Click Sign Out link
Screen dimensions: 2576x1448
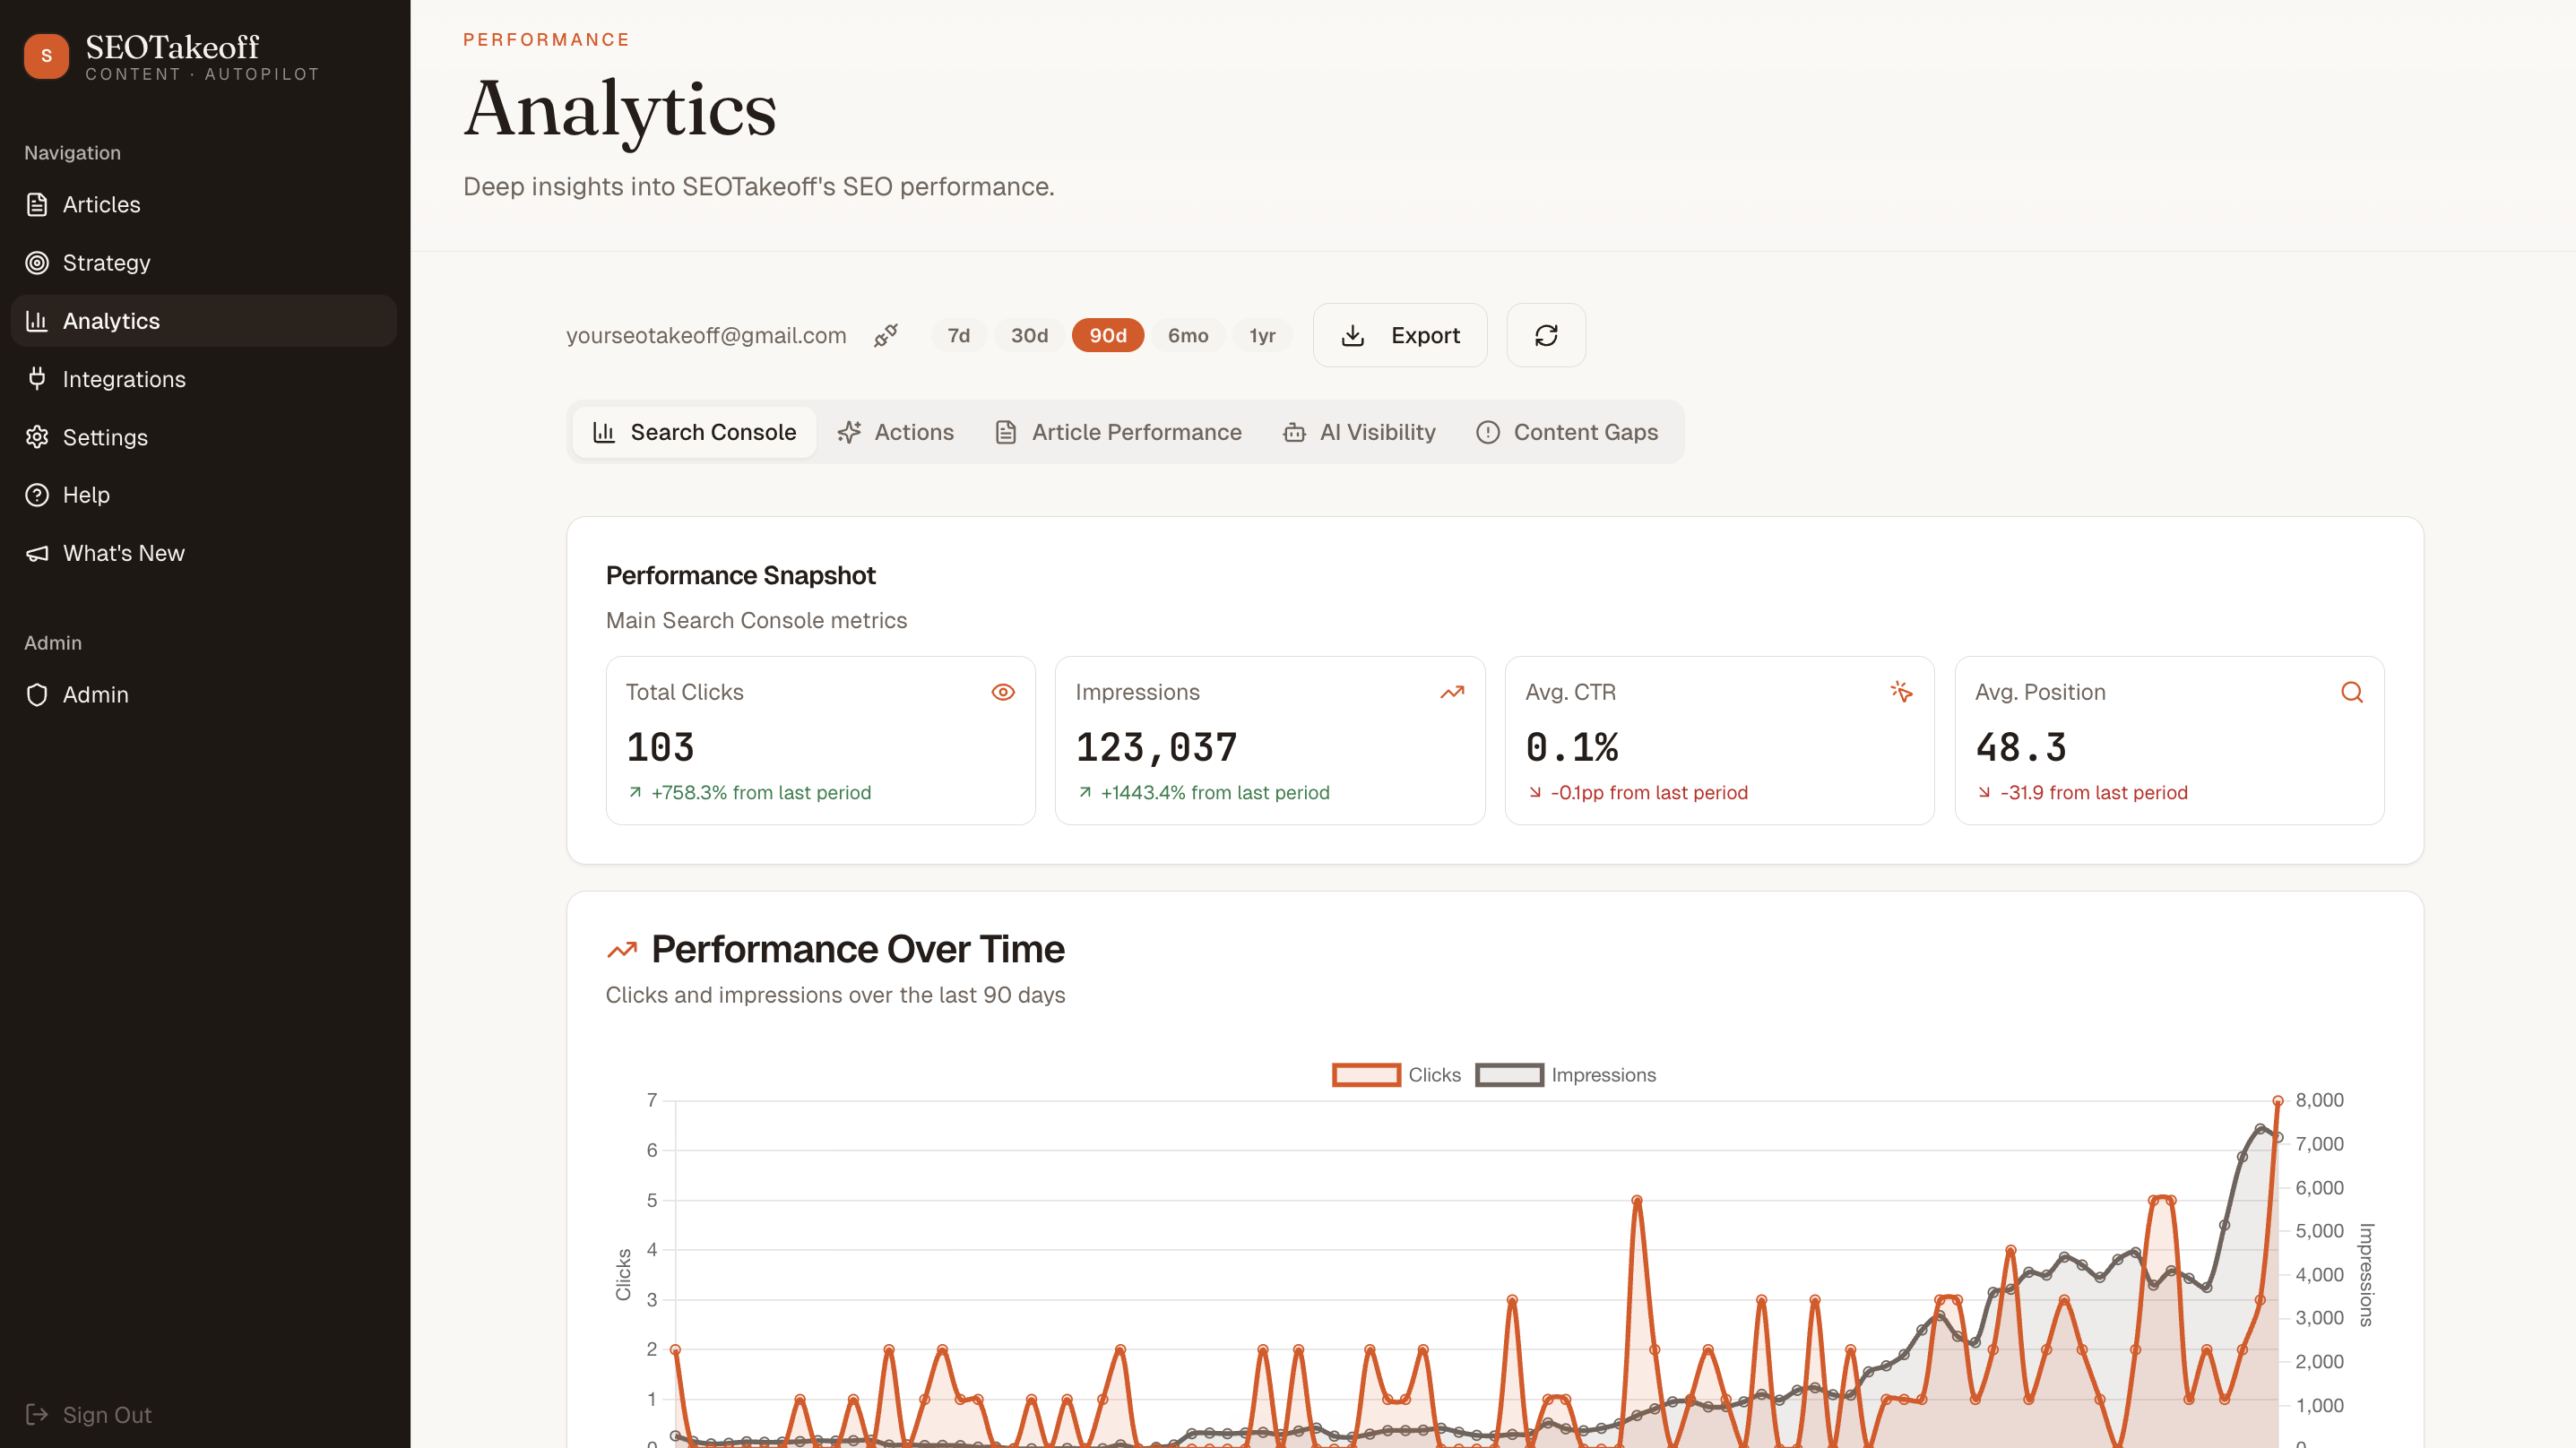click(x=107, y=1414)
